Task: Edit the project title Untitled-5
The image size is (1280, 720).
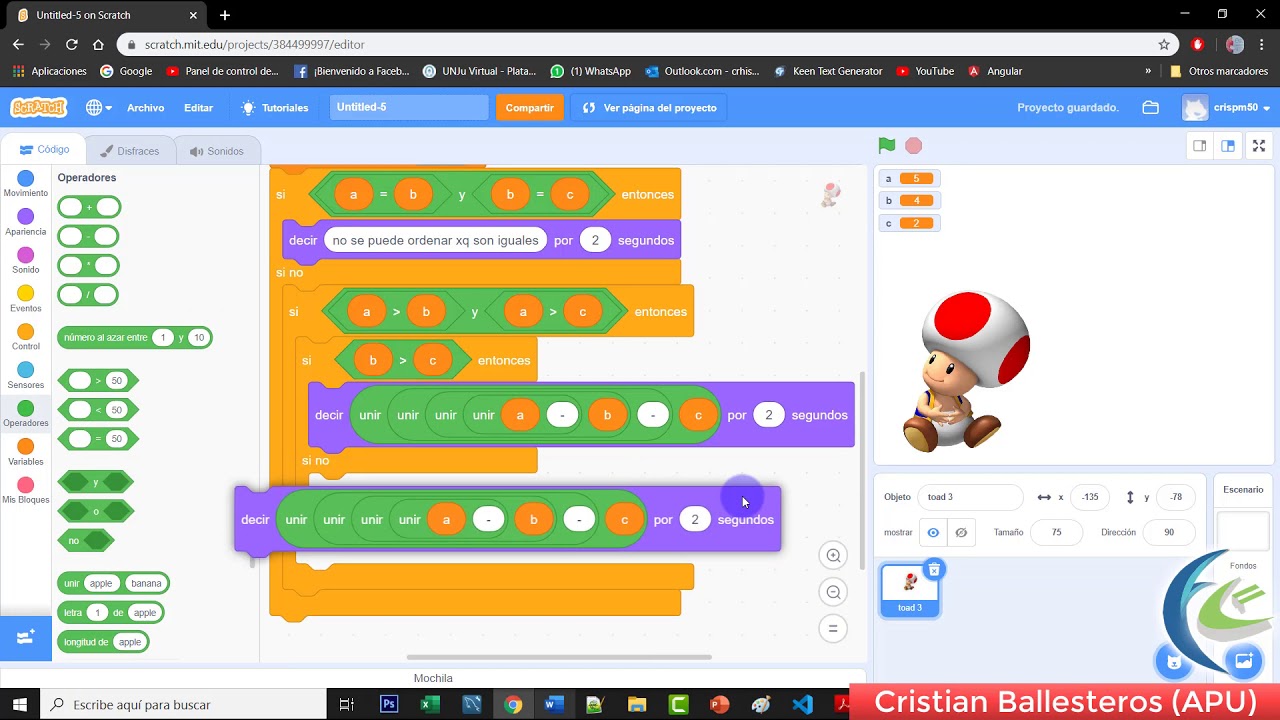Action: pos(409,107)
